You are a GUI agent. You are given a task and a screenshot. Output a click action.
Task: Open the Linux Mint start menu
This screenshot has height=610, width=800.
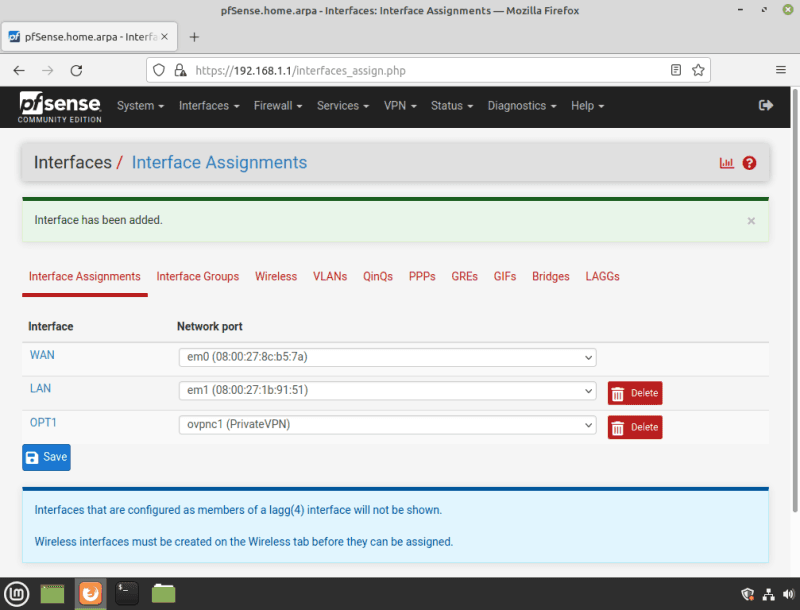tap(16, 593)
